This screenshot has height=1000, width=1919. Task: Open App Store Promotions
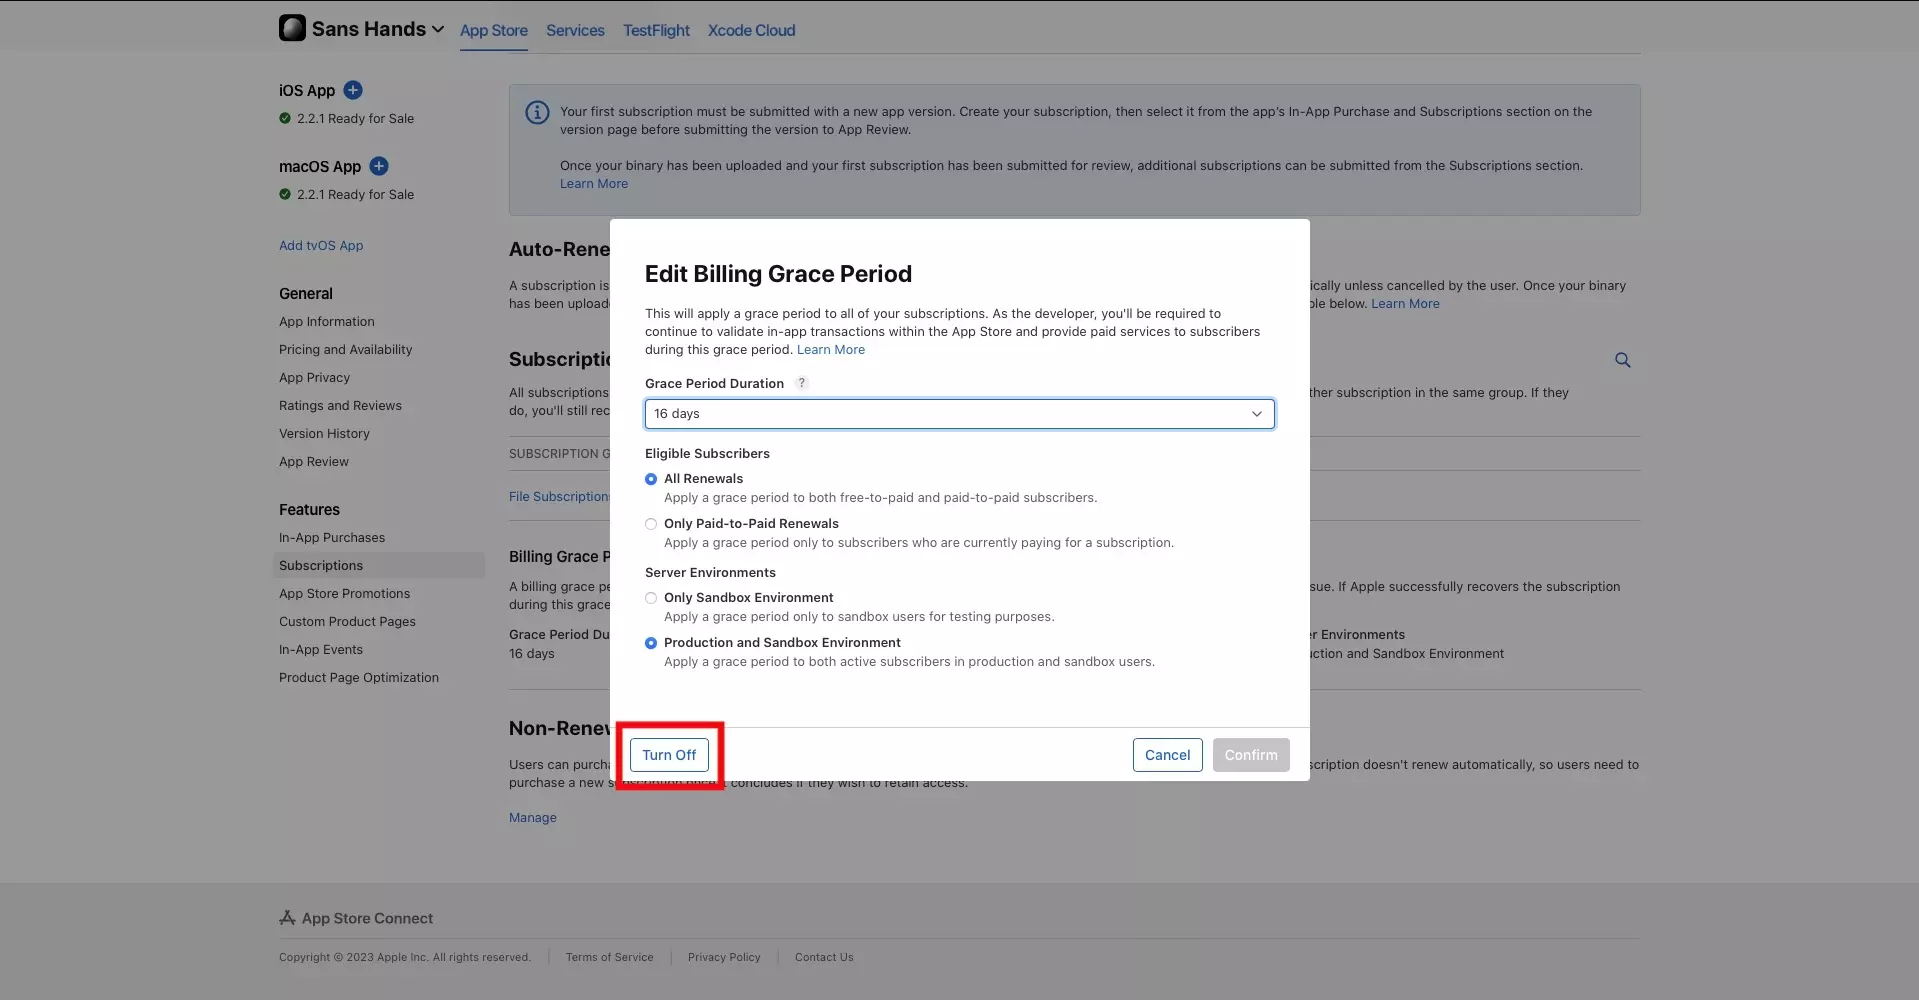[x=344, y=594]
